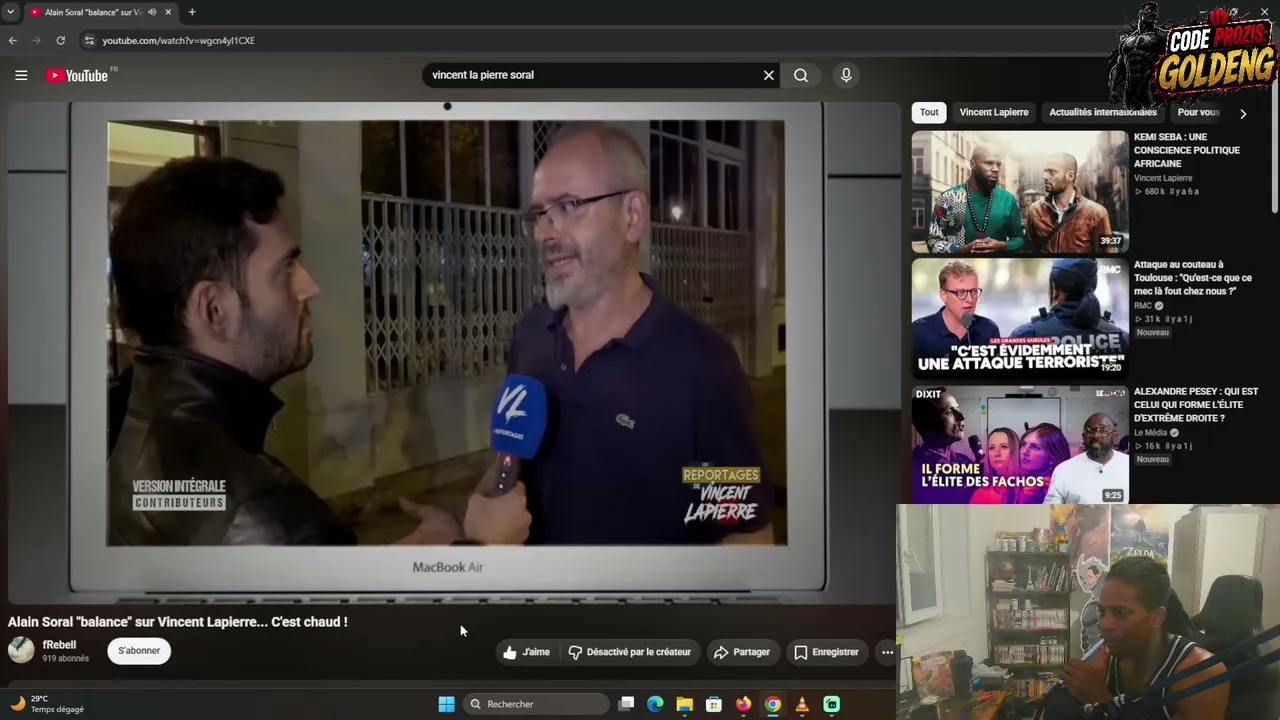
Task: Visit the RMC channel name link
Action: (1143, 306)
